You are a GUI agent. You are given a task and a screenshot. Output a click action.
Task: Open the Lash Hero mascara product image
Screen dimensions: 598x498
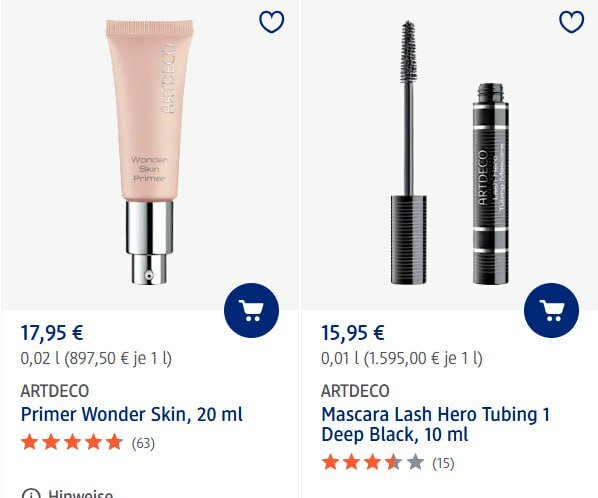point(449,152)
